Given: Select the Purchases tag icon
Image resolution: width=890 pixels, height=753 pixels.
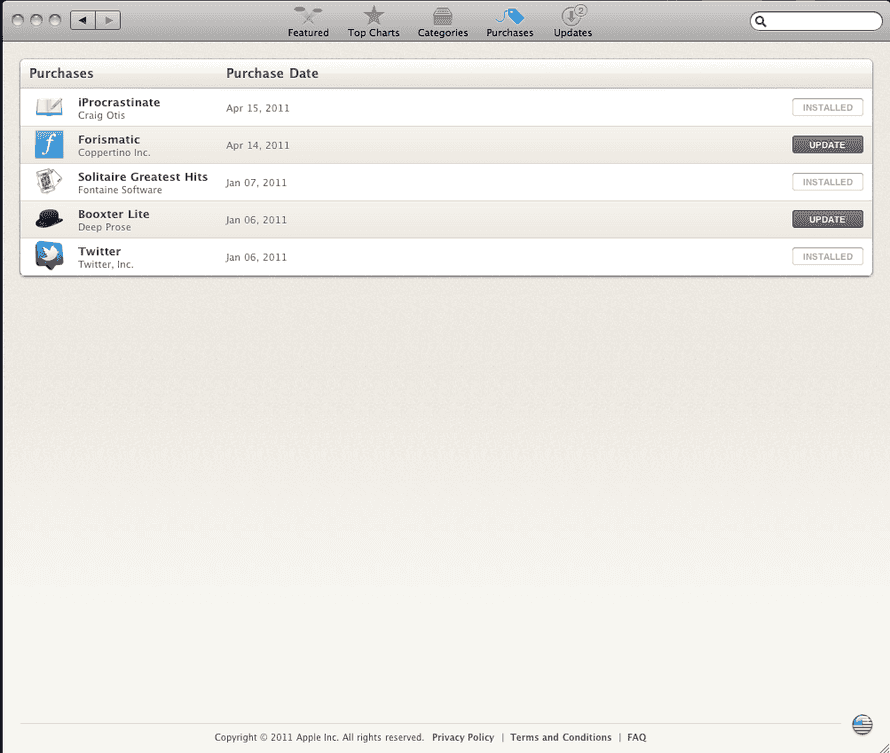Looking at the screenshot, I should tap(510, 16).
